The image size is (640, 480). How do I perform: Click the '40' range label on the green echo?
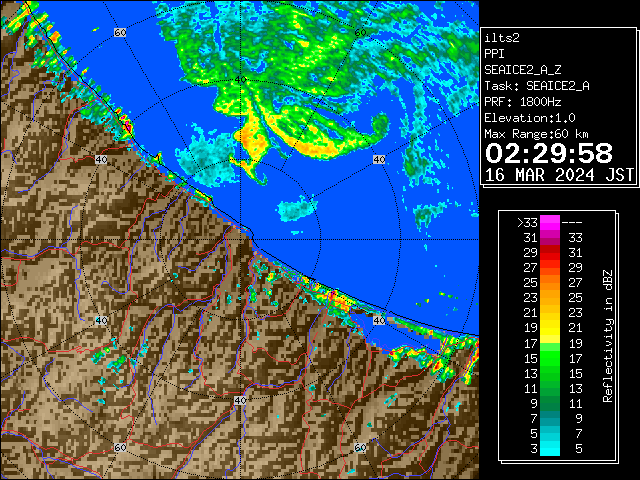click(240, 80)
